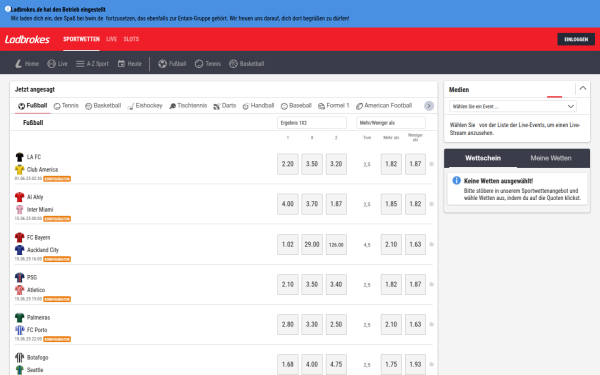
Task: Open Fußball in the dark nav bar
Action: 172,64
